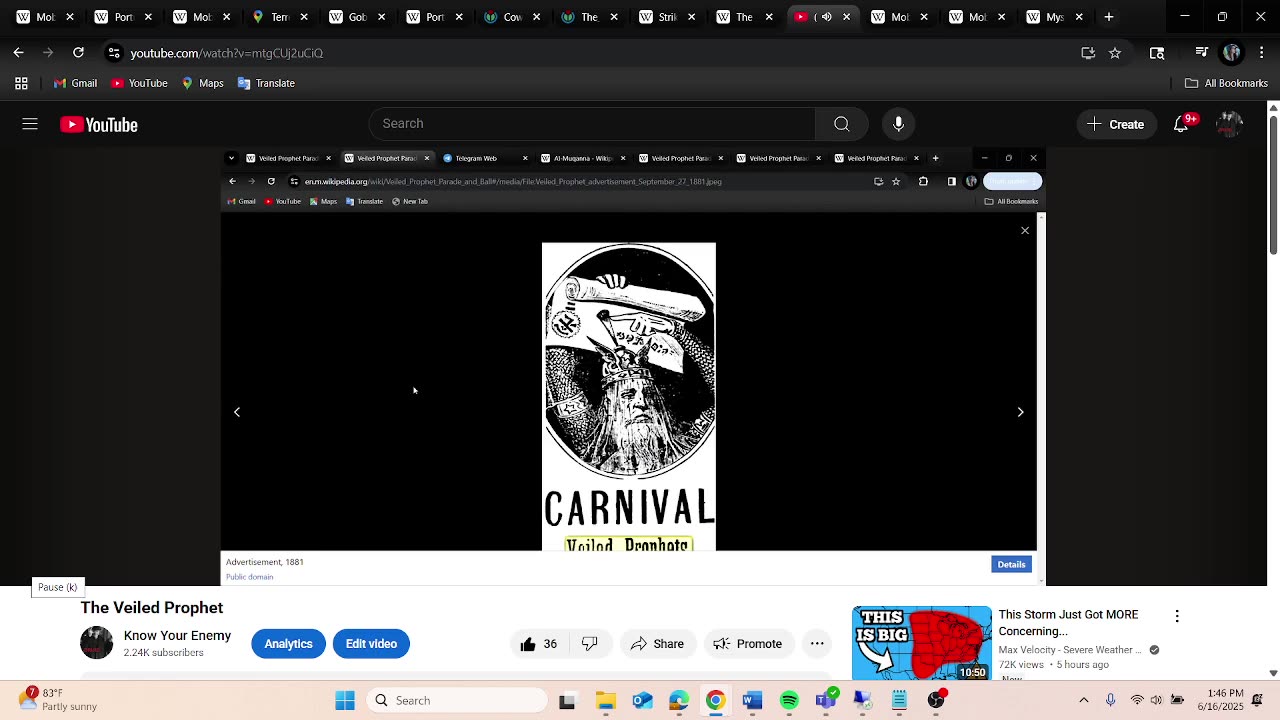Click The Veiled Prophet video title
Viewport: 1280px width, 720px height.
click(152, 608)
